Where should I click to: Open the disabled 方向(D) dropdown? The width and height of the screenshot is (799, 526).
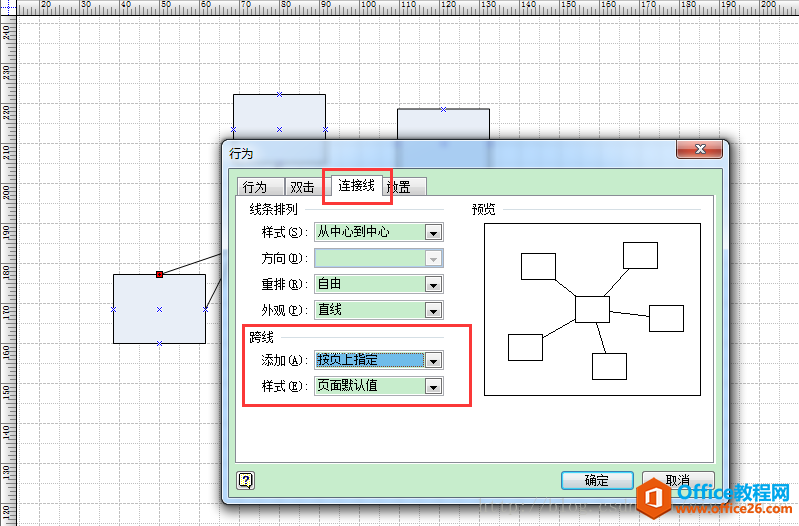[379, 258]
